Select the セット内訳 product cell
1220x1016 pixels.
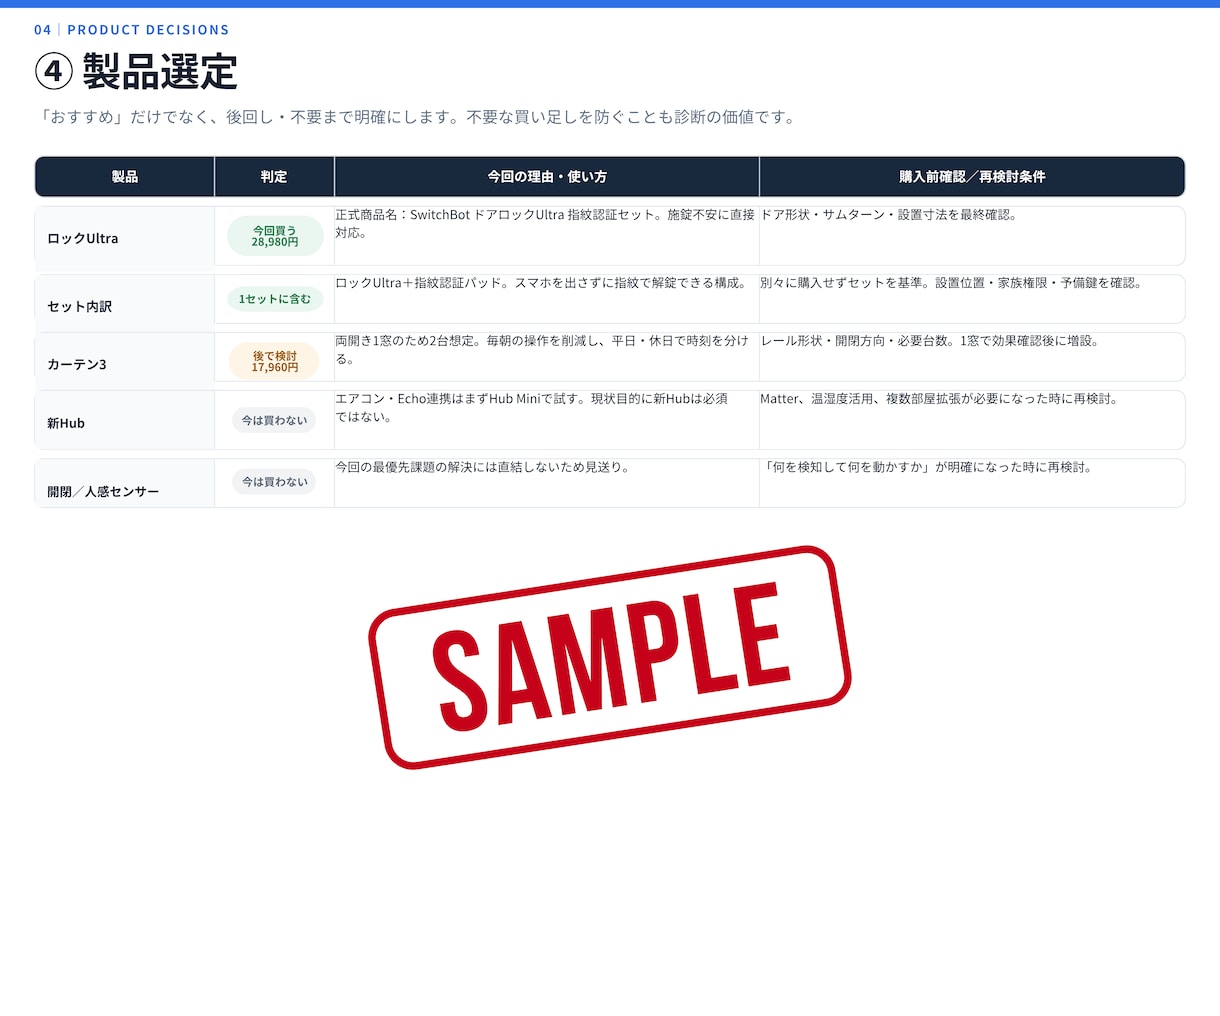(x=125, y=300)
